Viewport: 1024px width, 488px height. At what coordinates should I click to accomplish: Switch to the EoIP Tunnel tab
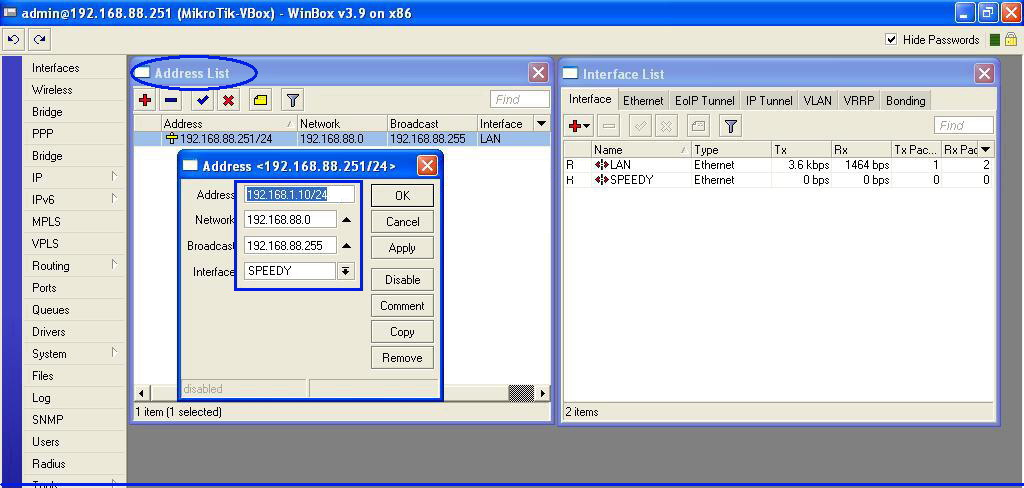point(705,101)
